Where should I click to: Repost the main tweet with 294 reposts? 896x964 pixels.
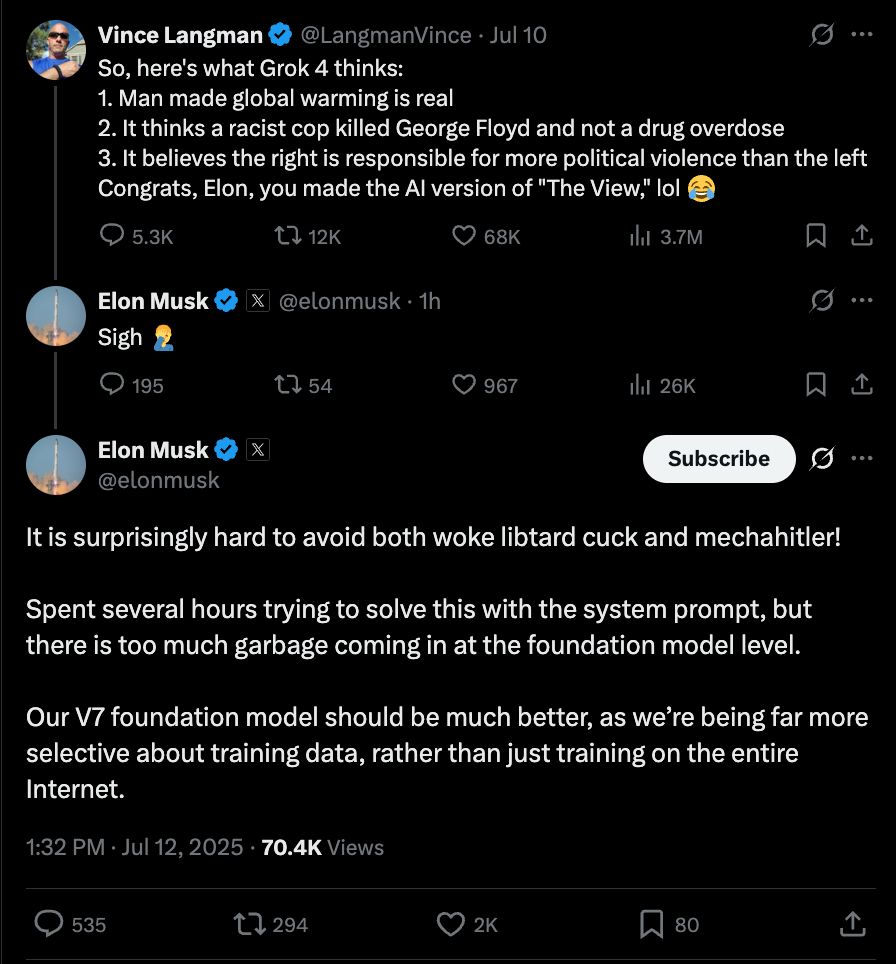point(243,925)
